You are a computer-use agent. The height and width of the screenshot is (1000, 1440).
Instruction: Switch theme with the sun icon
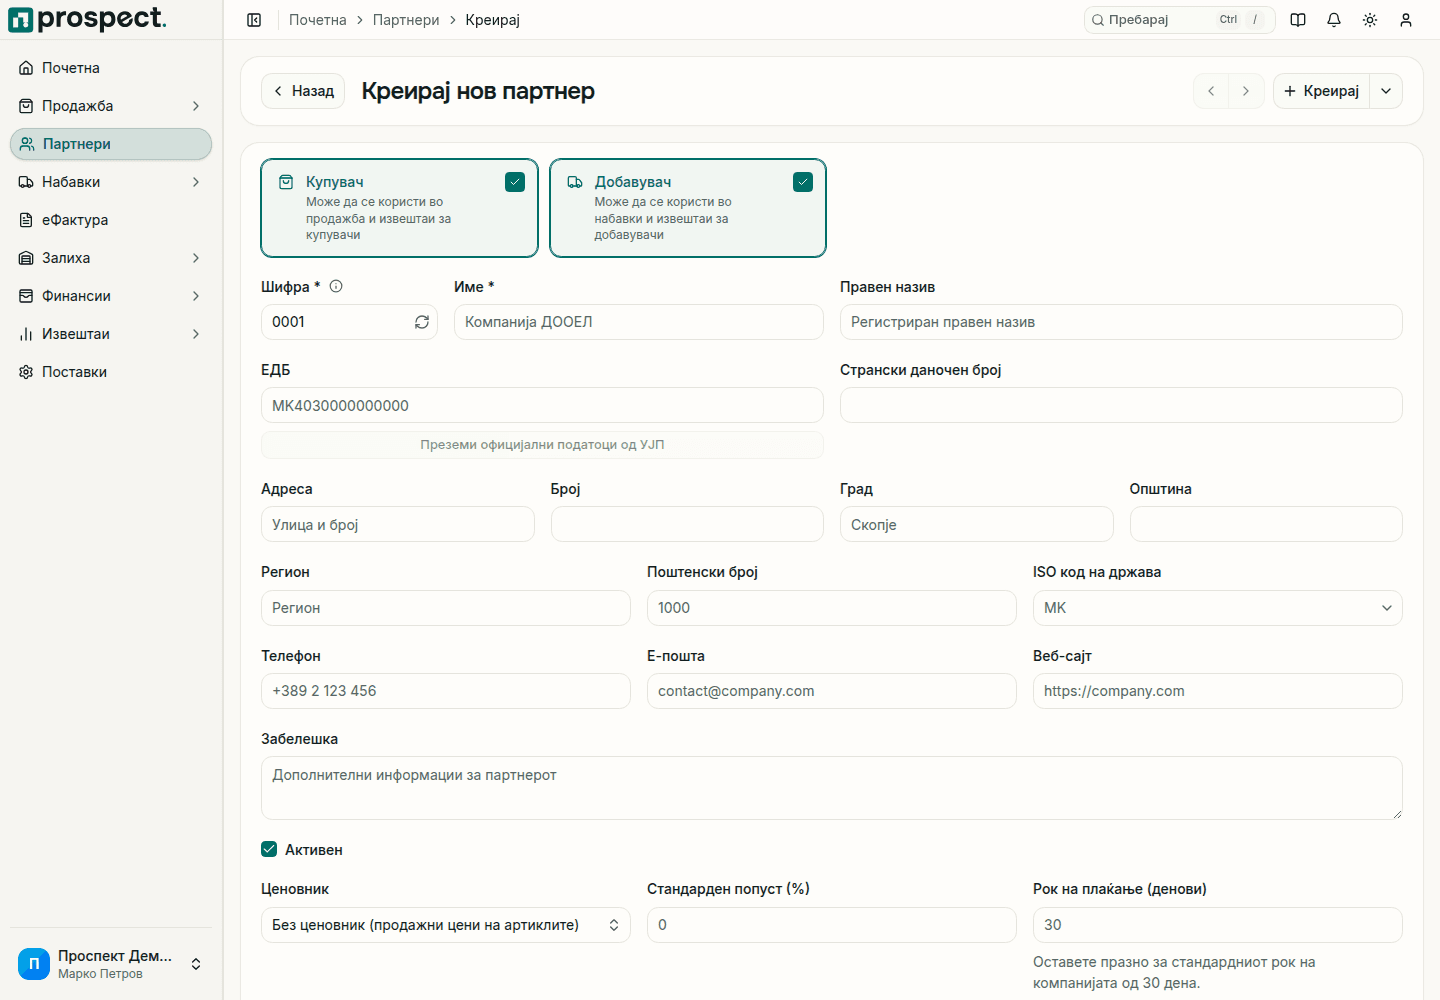tap(1370, 20)
